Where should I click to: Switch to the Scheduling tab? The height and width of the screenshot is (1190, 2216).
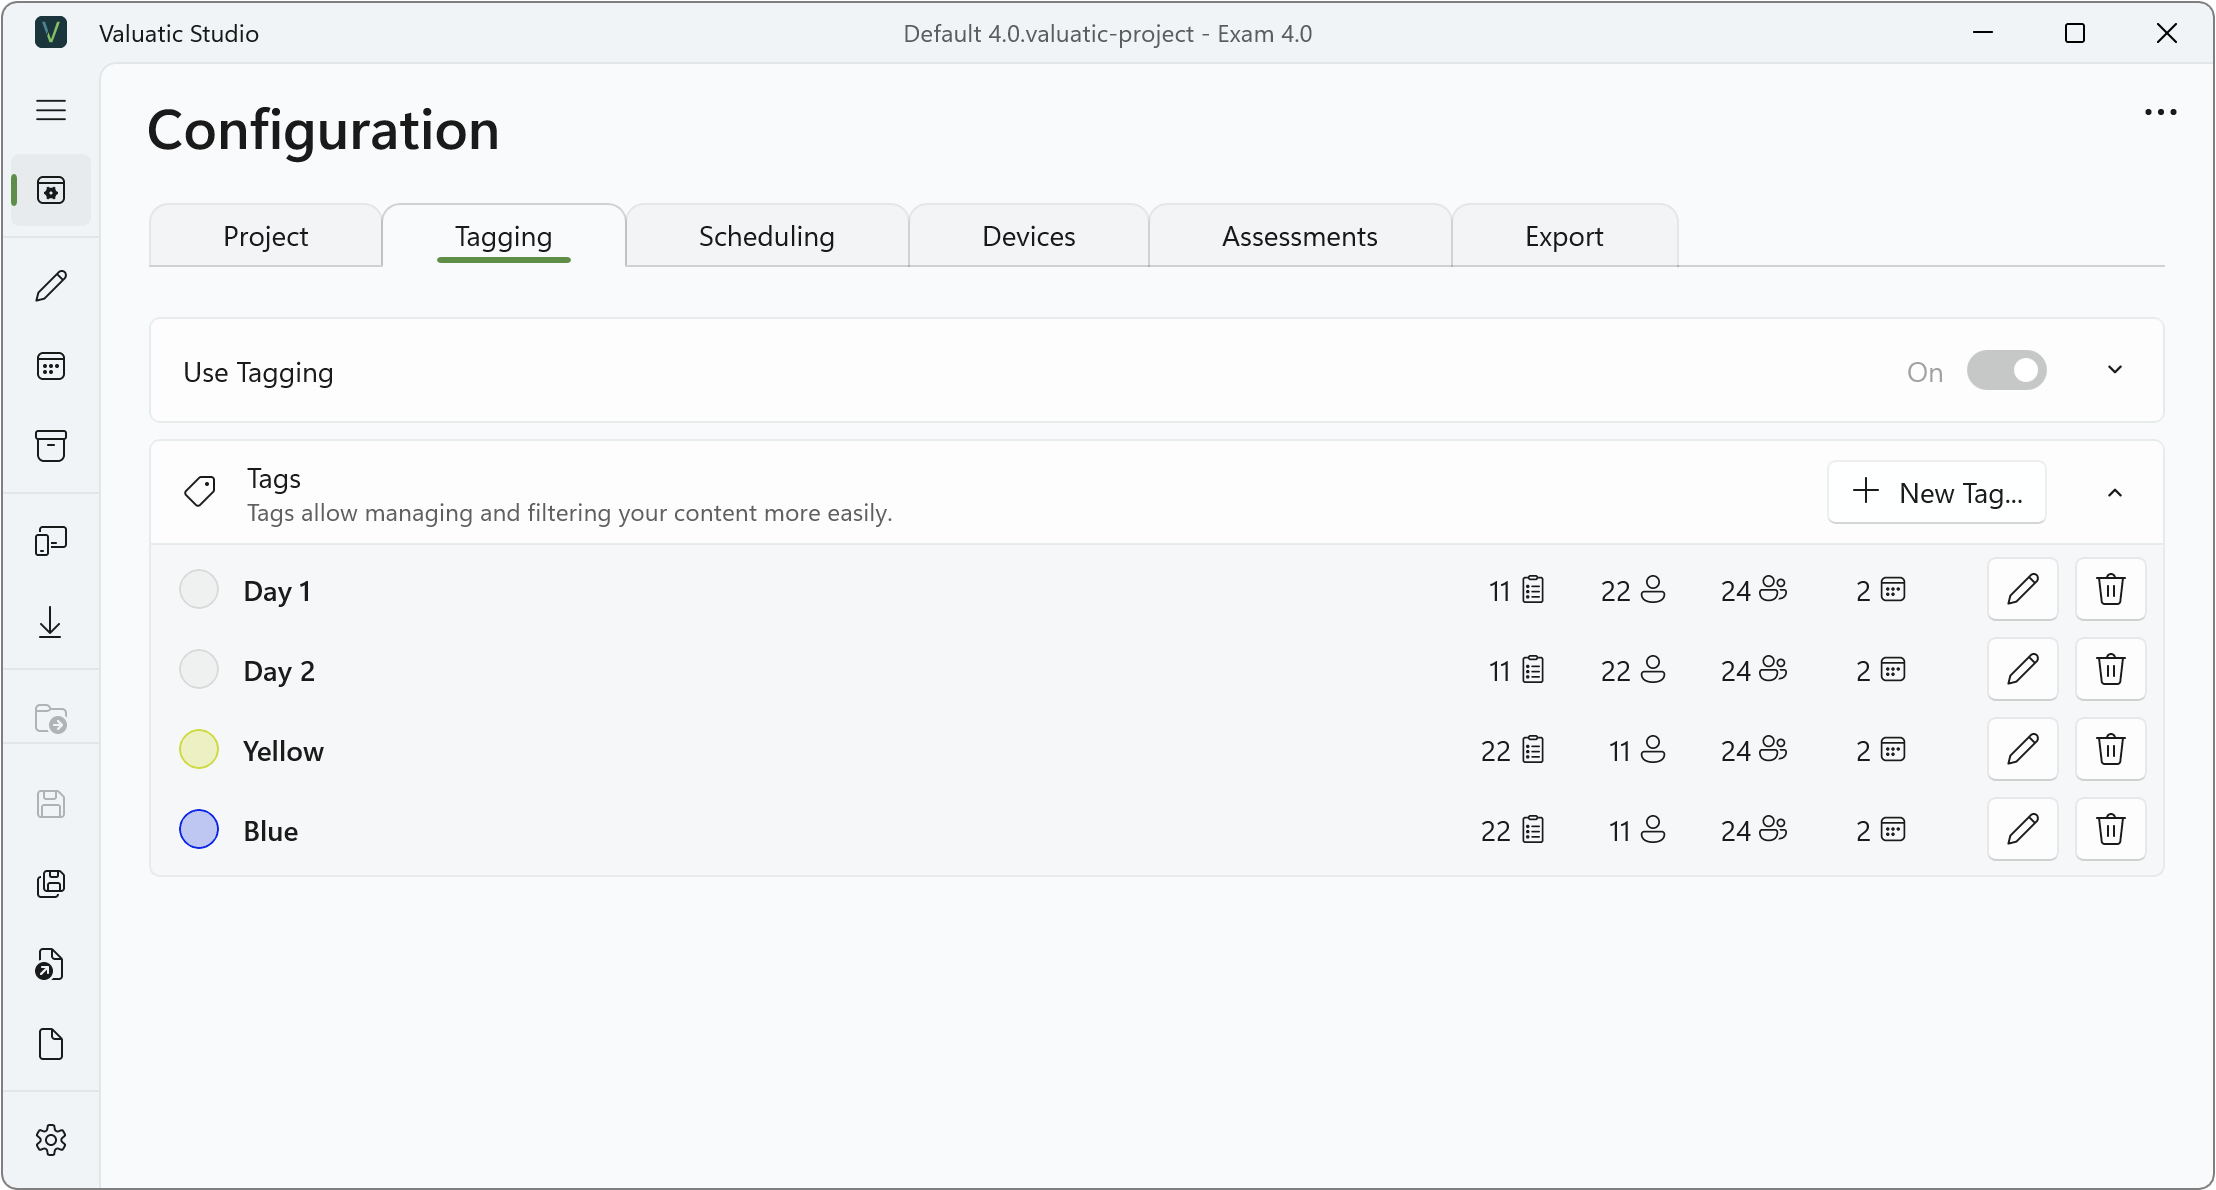tap(767, 236)
